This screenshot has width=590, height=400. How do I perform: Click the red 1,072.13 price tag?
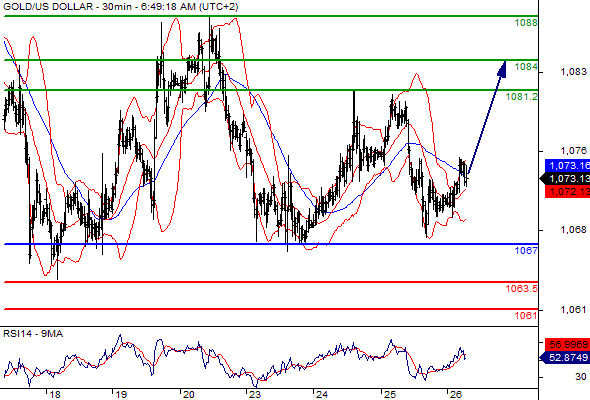point(568,192)
